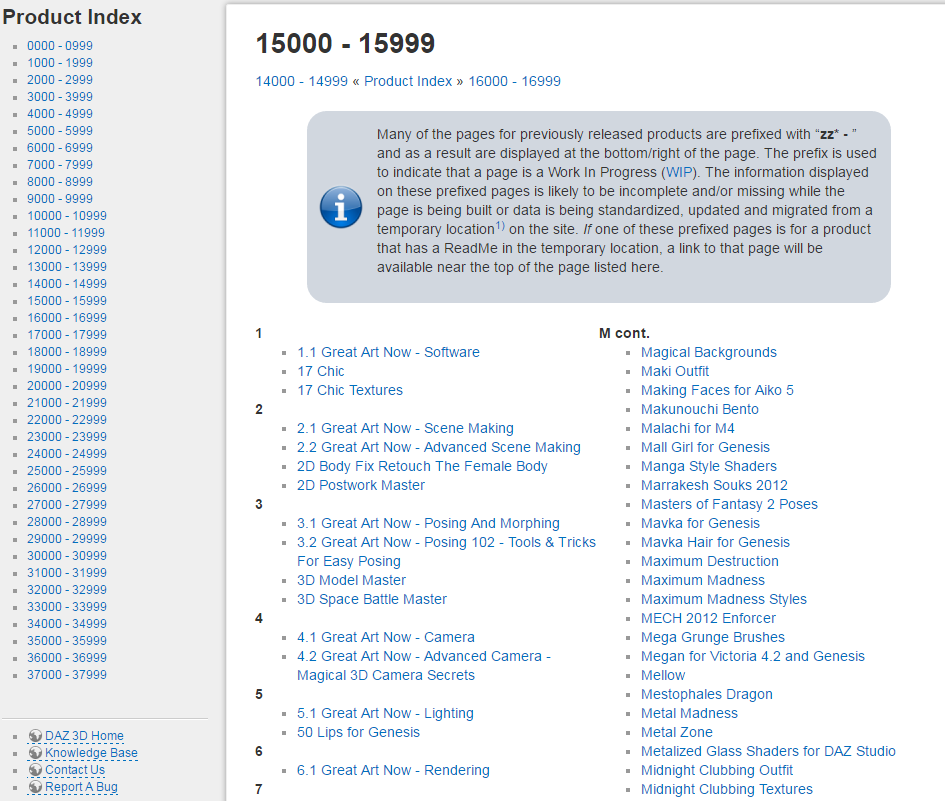This screenshot has height=801, width=945.
Task: Open 3D Space Battle Master link
Action: pyautogui.click(x=372, y=599)
